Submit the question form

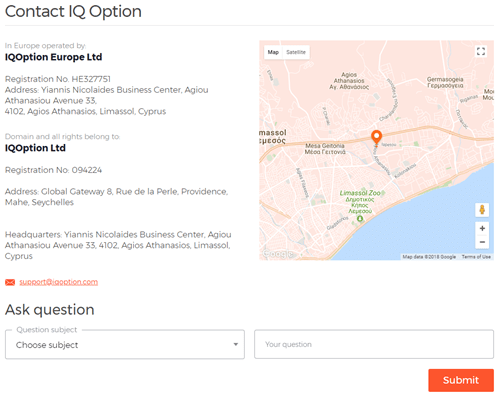point(461,380)
